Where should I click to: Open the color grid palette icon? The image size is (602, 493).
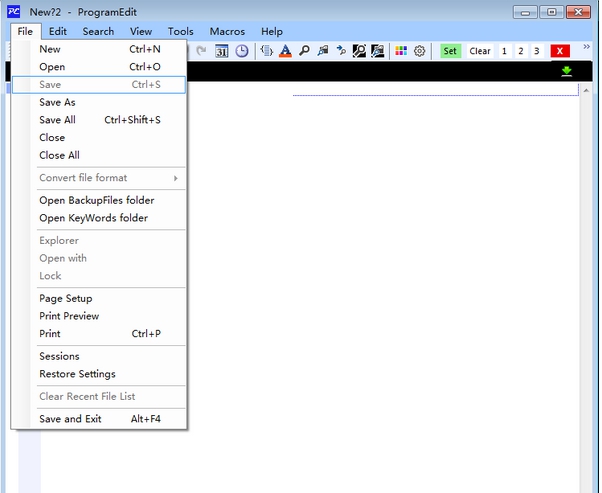(401, 51)
